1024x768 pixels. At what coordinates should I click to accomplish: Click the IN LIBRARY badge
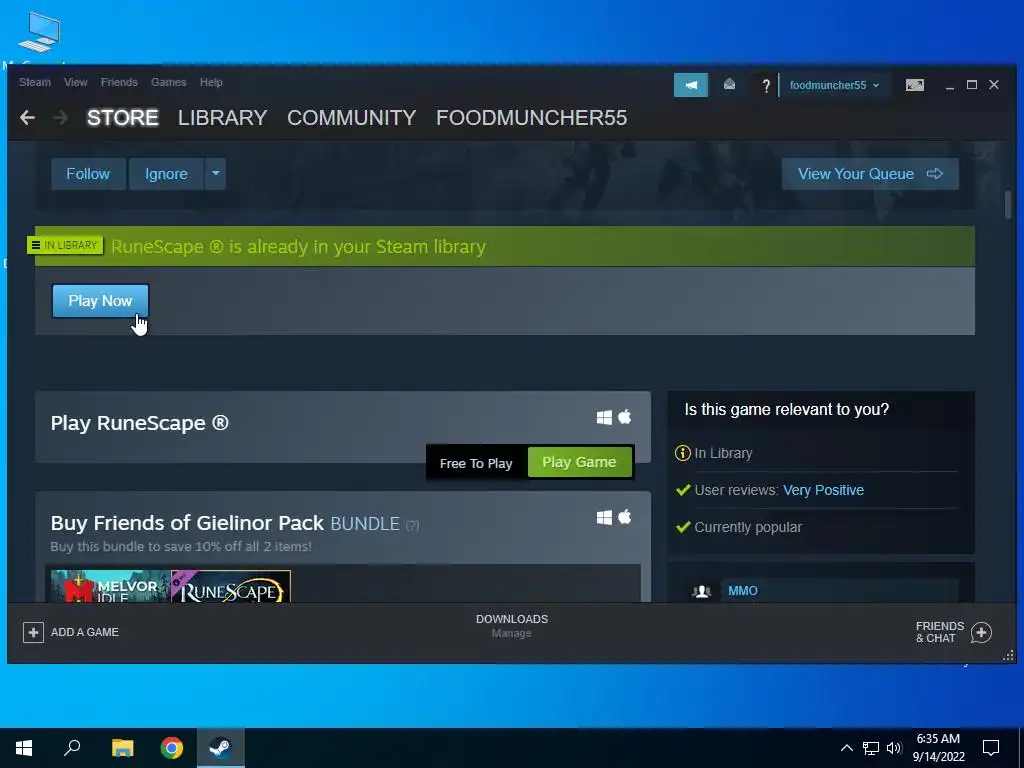(x=65, y=245)
